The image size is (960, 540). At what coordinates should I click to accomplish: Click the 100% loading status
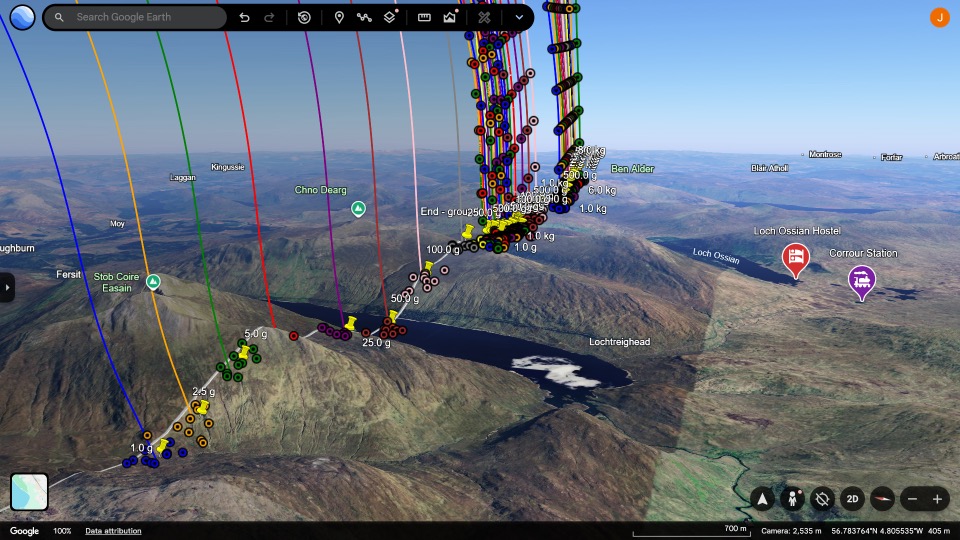[x=62, y=531]
